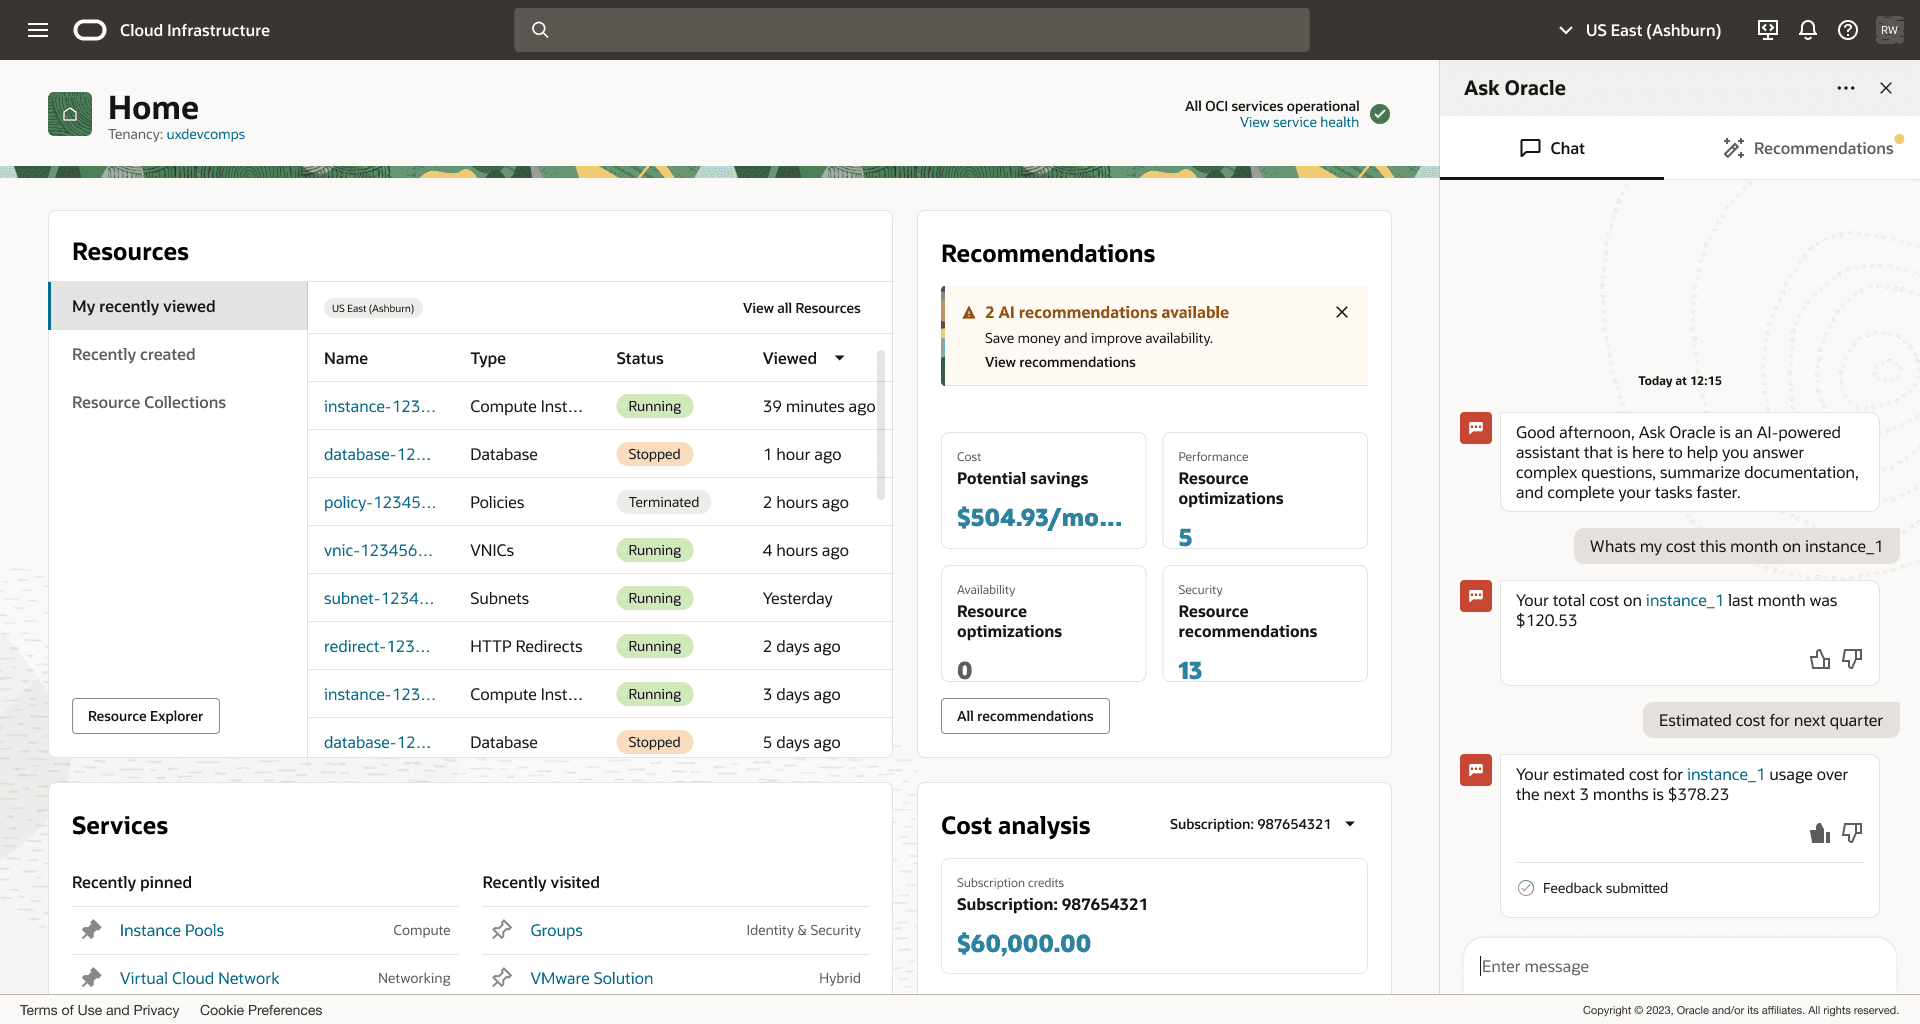Sort by Viewed column arrow
This screenshot has height=1024, width=1920.
click(x=840, y=358)
